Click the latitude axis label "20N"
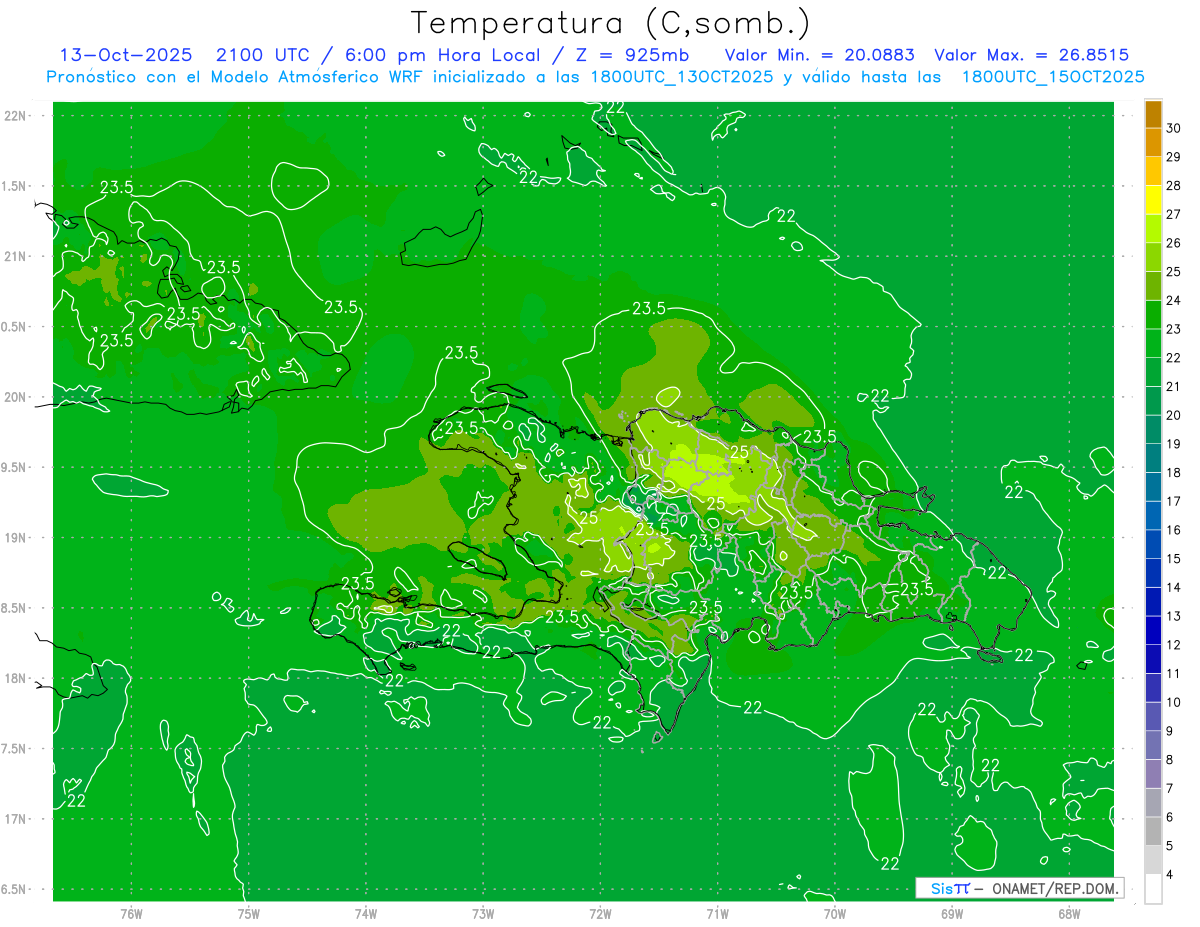1200x927 pixels. click(x=15, y=397)
